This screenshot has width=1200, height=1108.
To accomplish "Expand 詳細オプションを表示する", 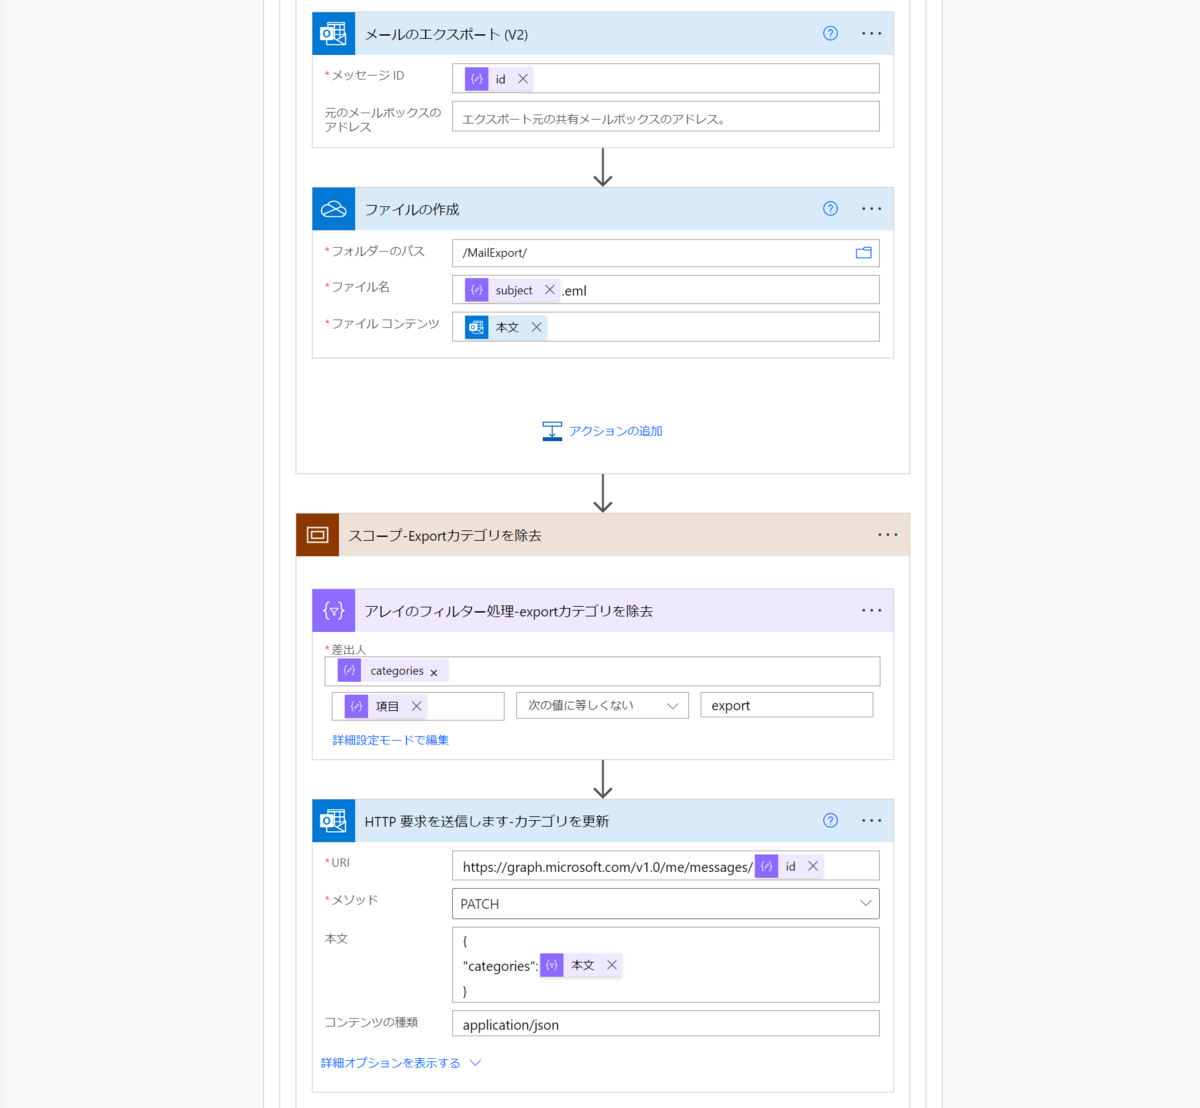I will click(400, 1063).
